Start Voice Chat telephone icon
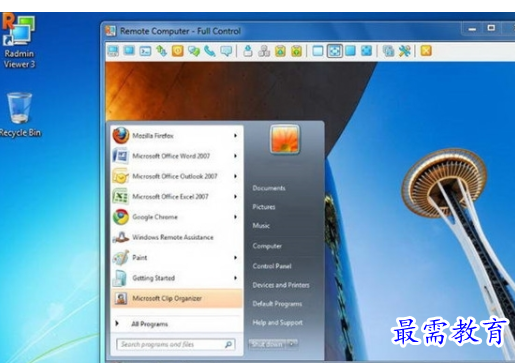 coord(210,51)
